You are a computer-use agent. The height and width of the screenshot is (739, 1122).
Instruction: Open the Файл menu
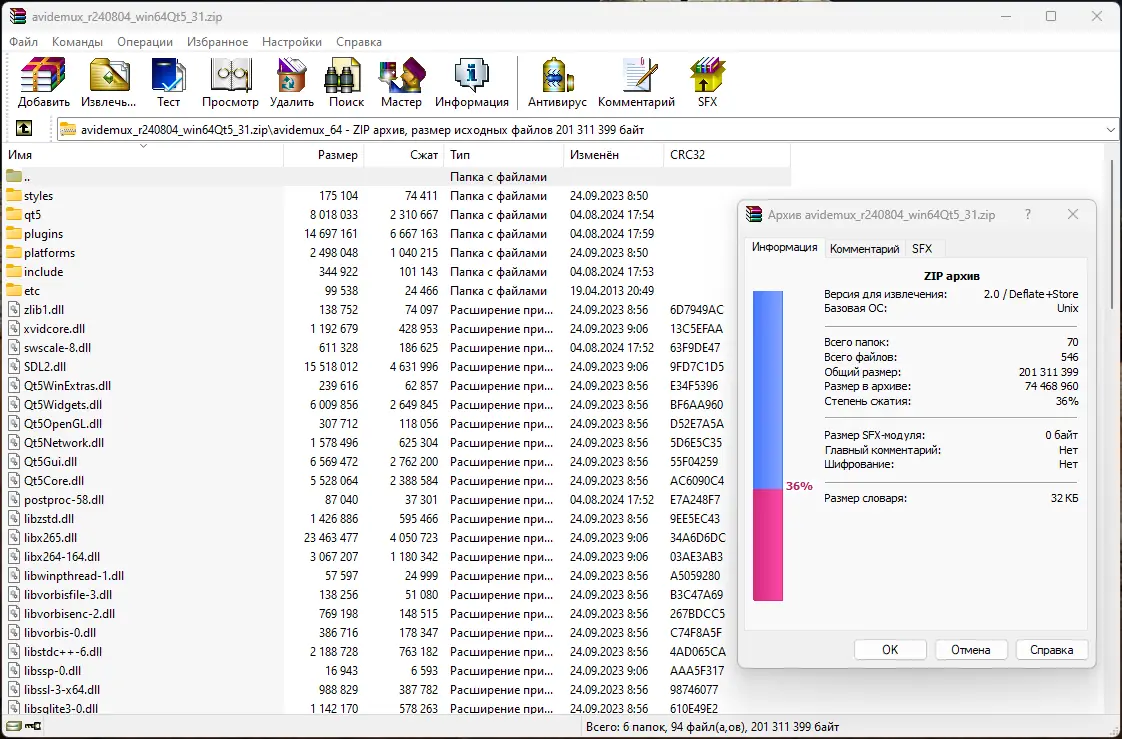24,41
